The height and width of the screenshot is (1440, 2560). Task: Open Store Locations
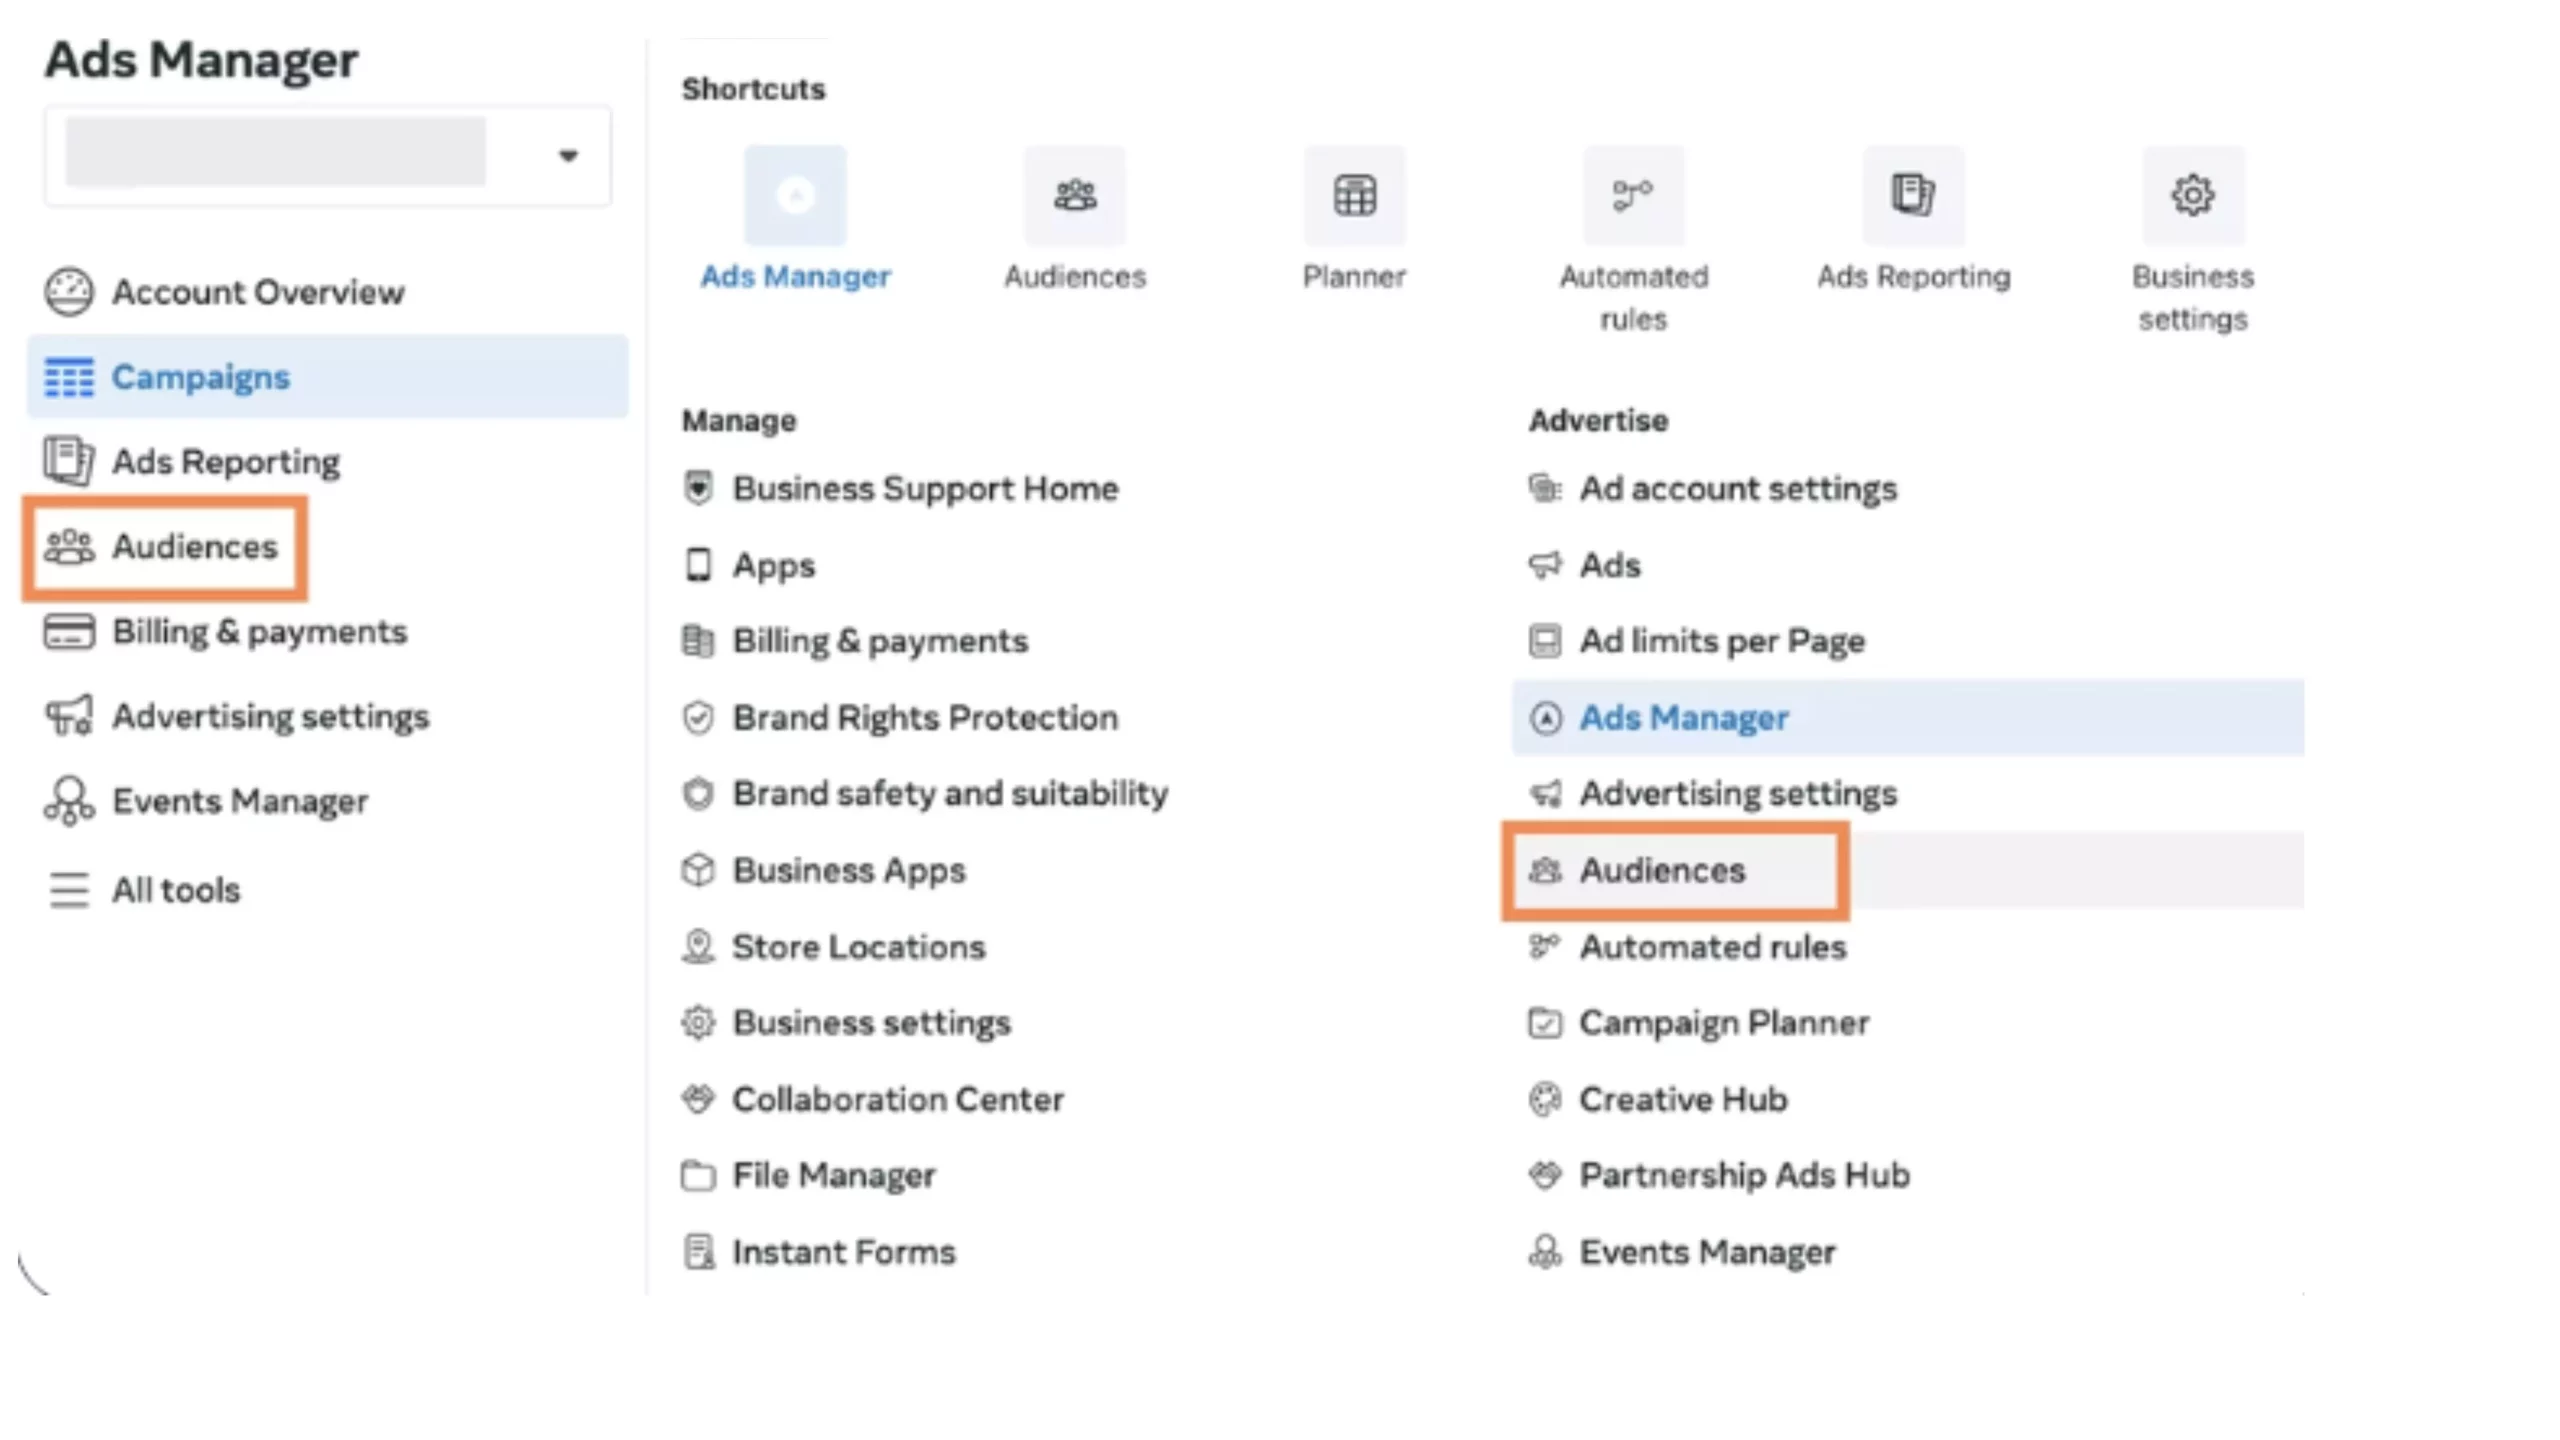pos(859,947)
